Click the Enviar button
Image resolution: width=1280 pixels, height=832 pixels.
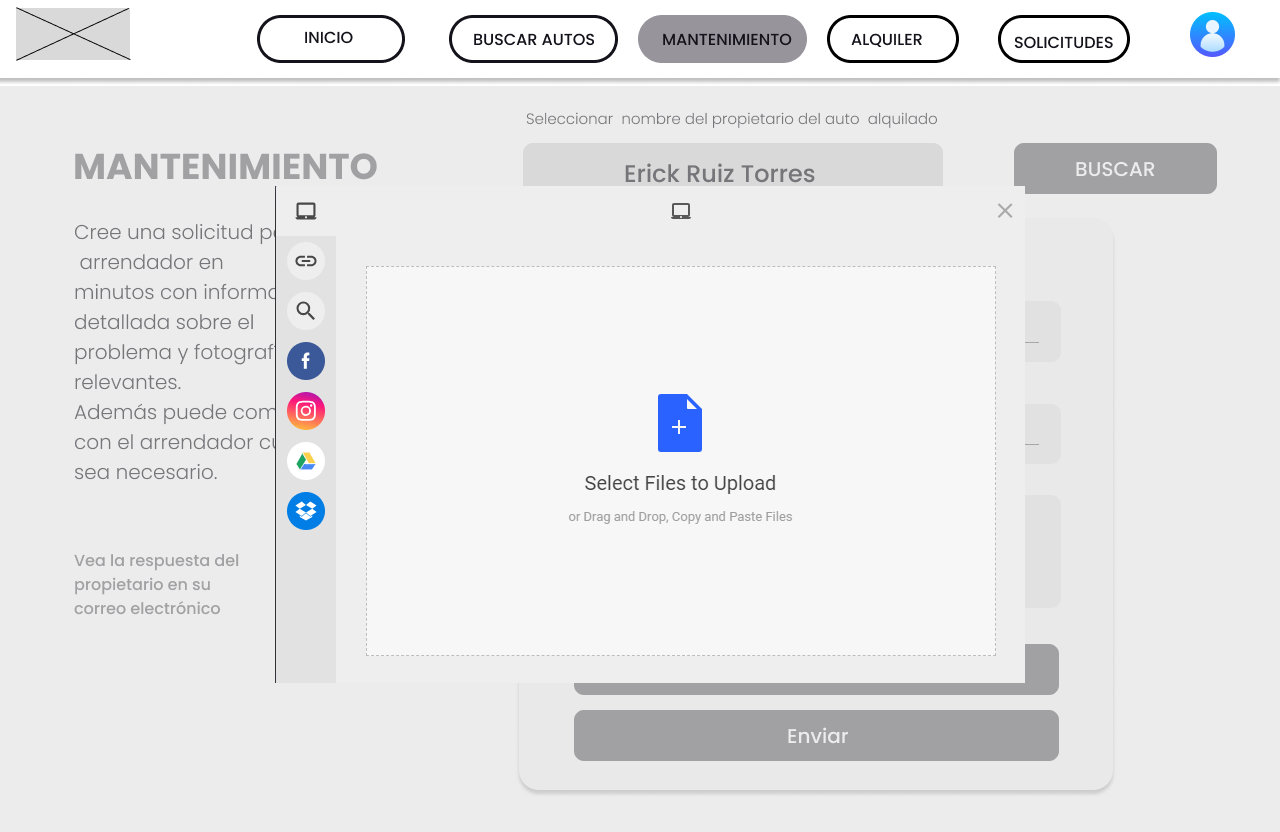point(816,735)
